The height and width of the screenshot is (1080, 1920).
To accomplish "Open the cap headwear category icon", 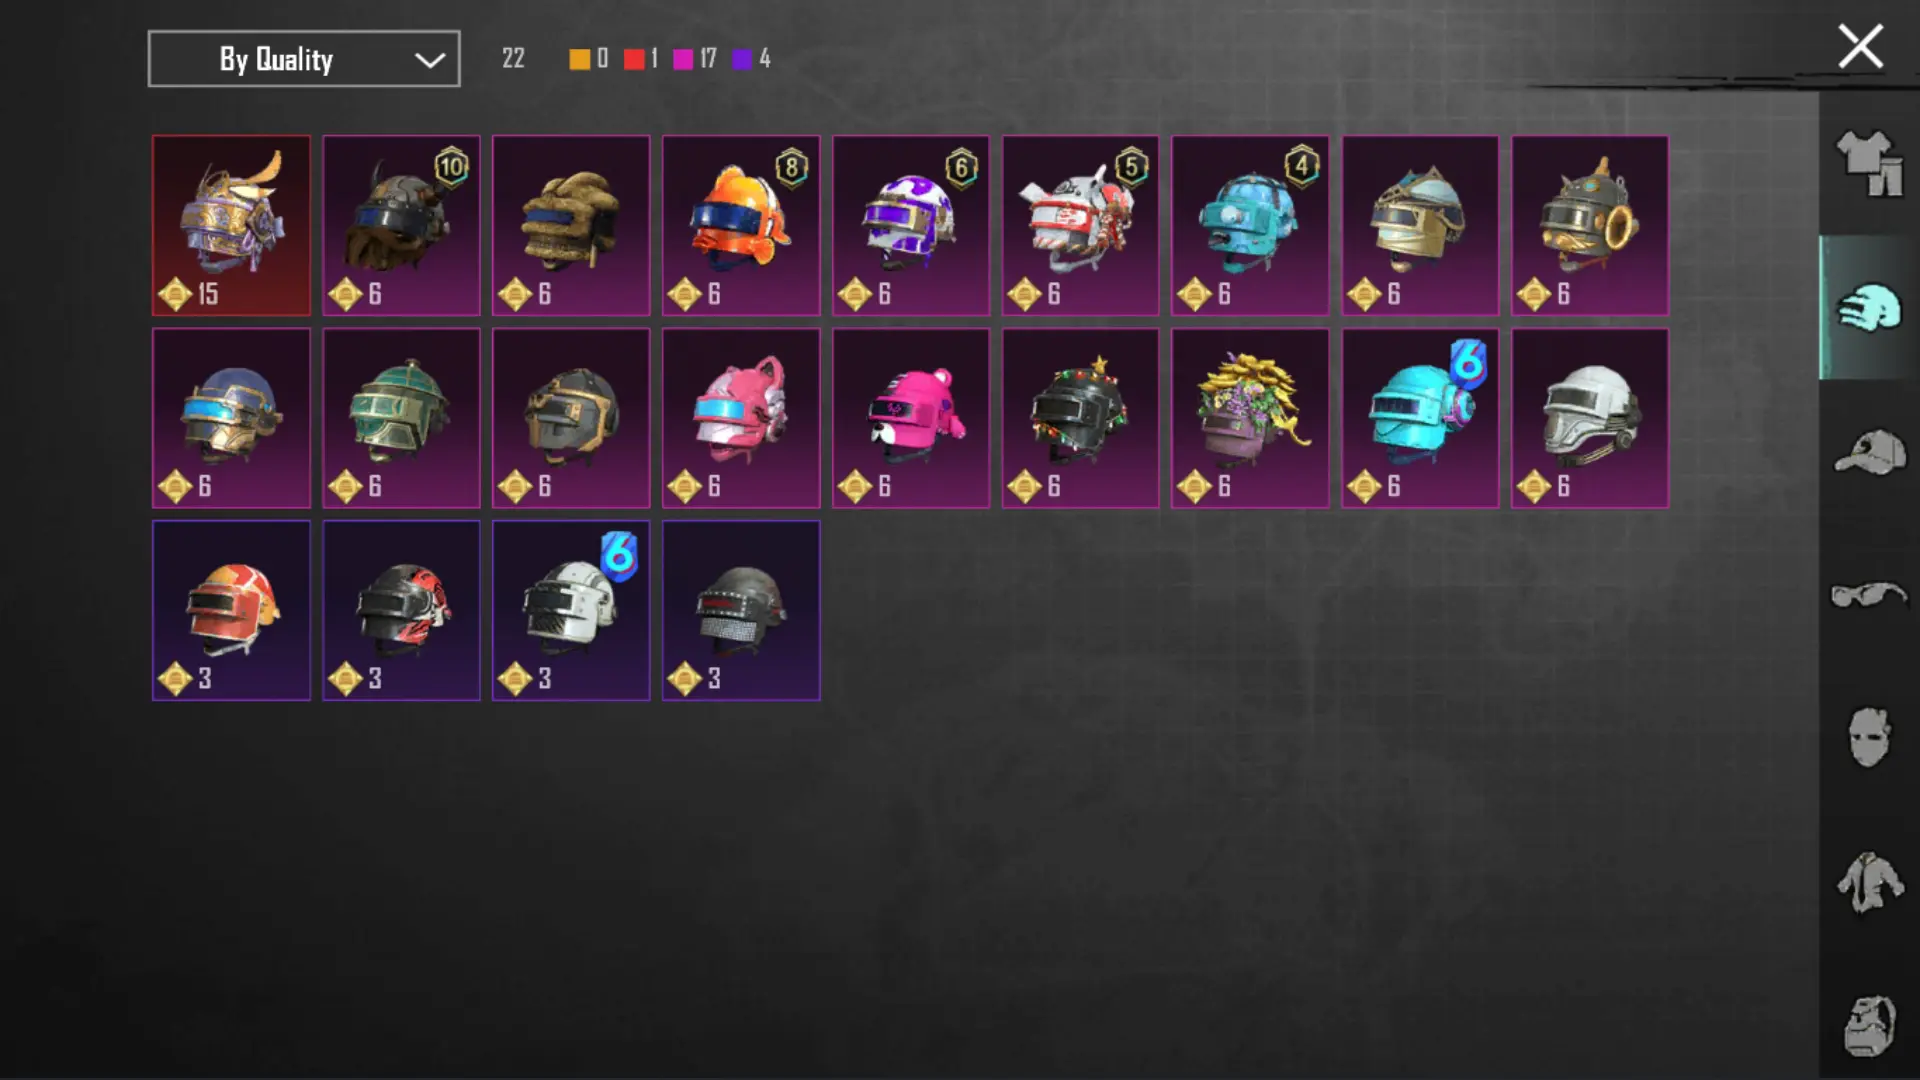I will pyautogui.click(x=1868, y=452).
